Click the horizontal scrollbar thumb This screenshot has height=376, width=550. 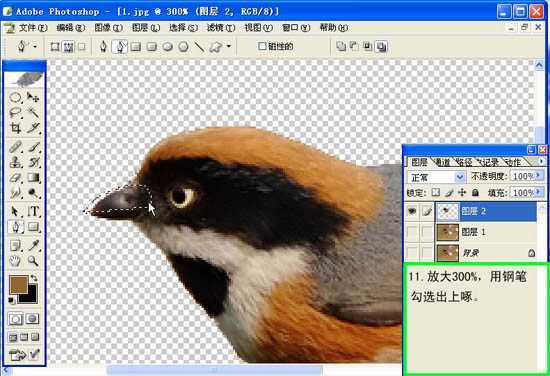tap(215, 370)
